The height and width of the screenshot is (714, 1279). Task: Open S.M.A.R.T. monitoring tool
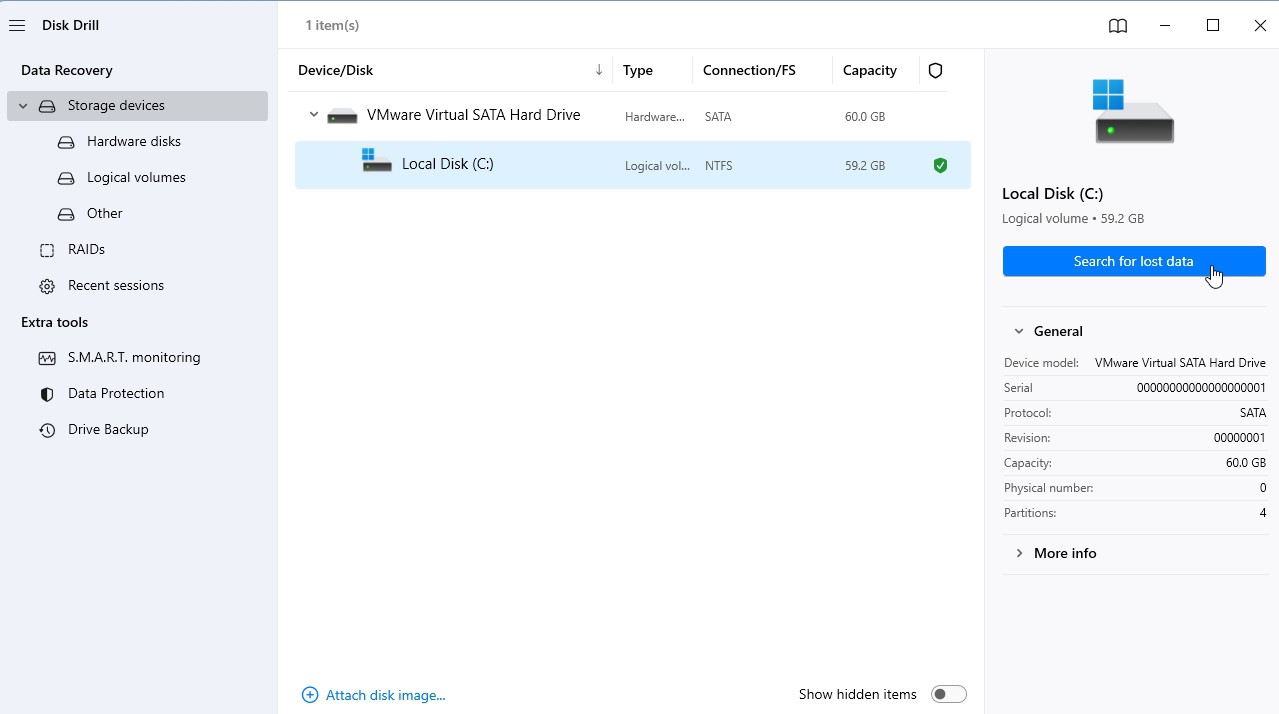[134, 358]
